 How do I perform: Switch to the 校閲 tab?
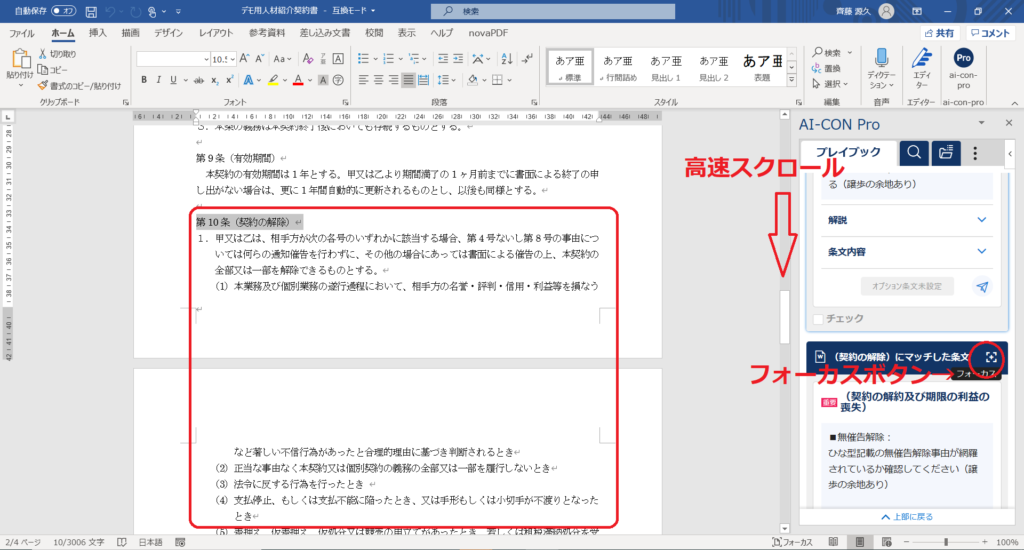[x=374, y=33]
